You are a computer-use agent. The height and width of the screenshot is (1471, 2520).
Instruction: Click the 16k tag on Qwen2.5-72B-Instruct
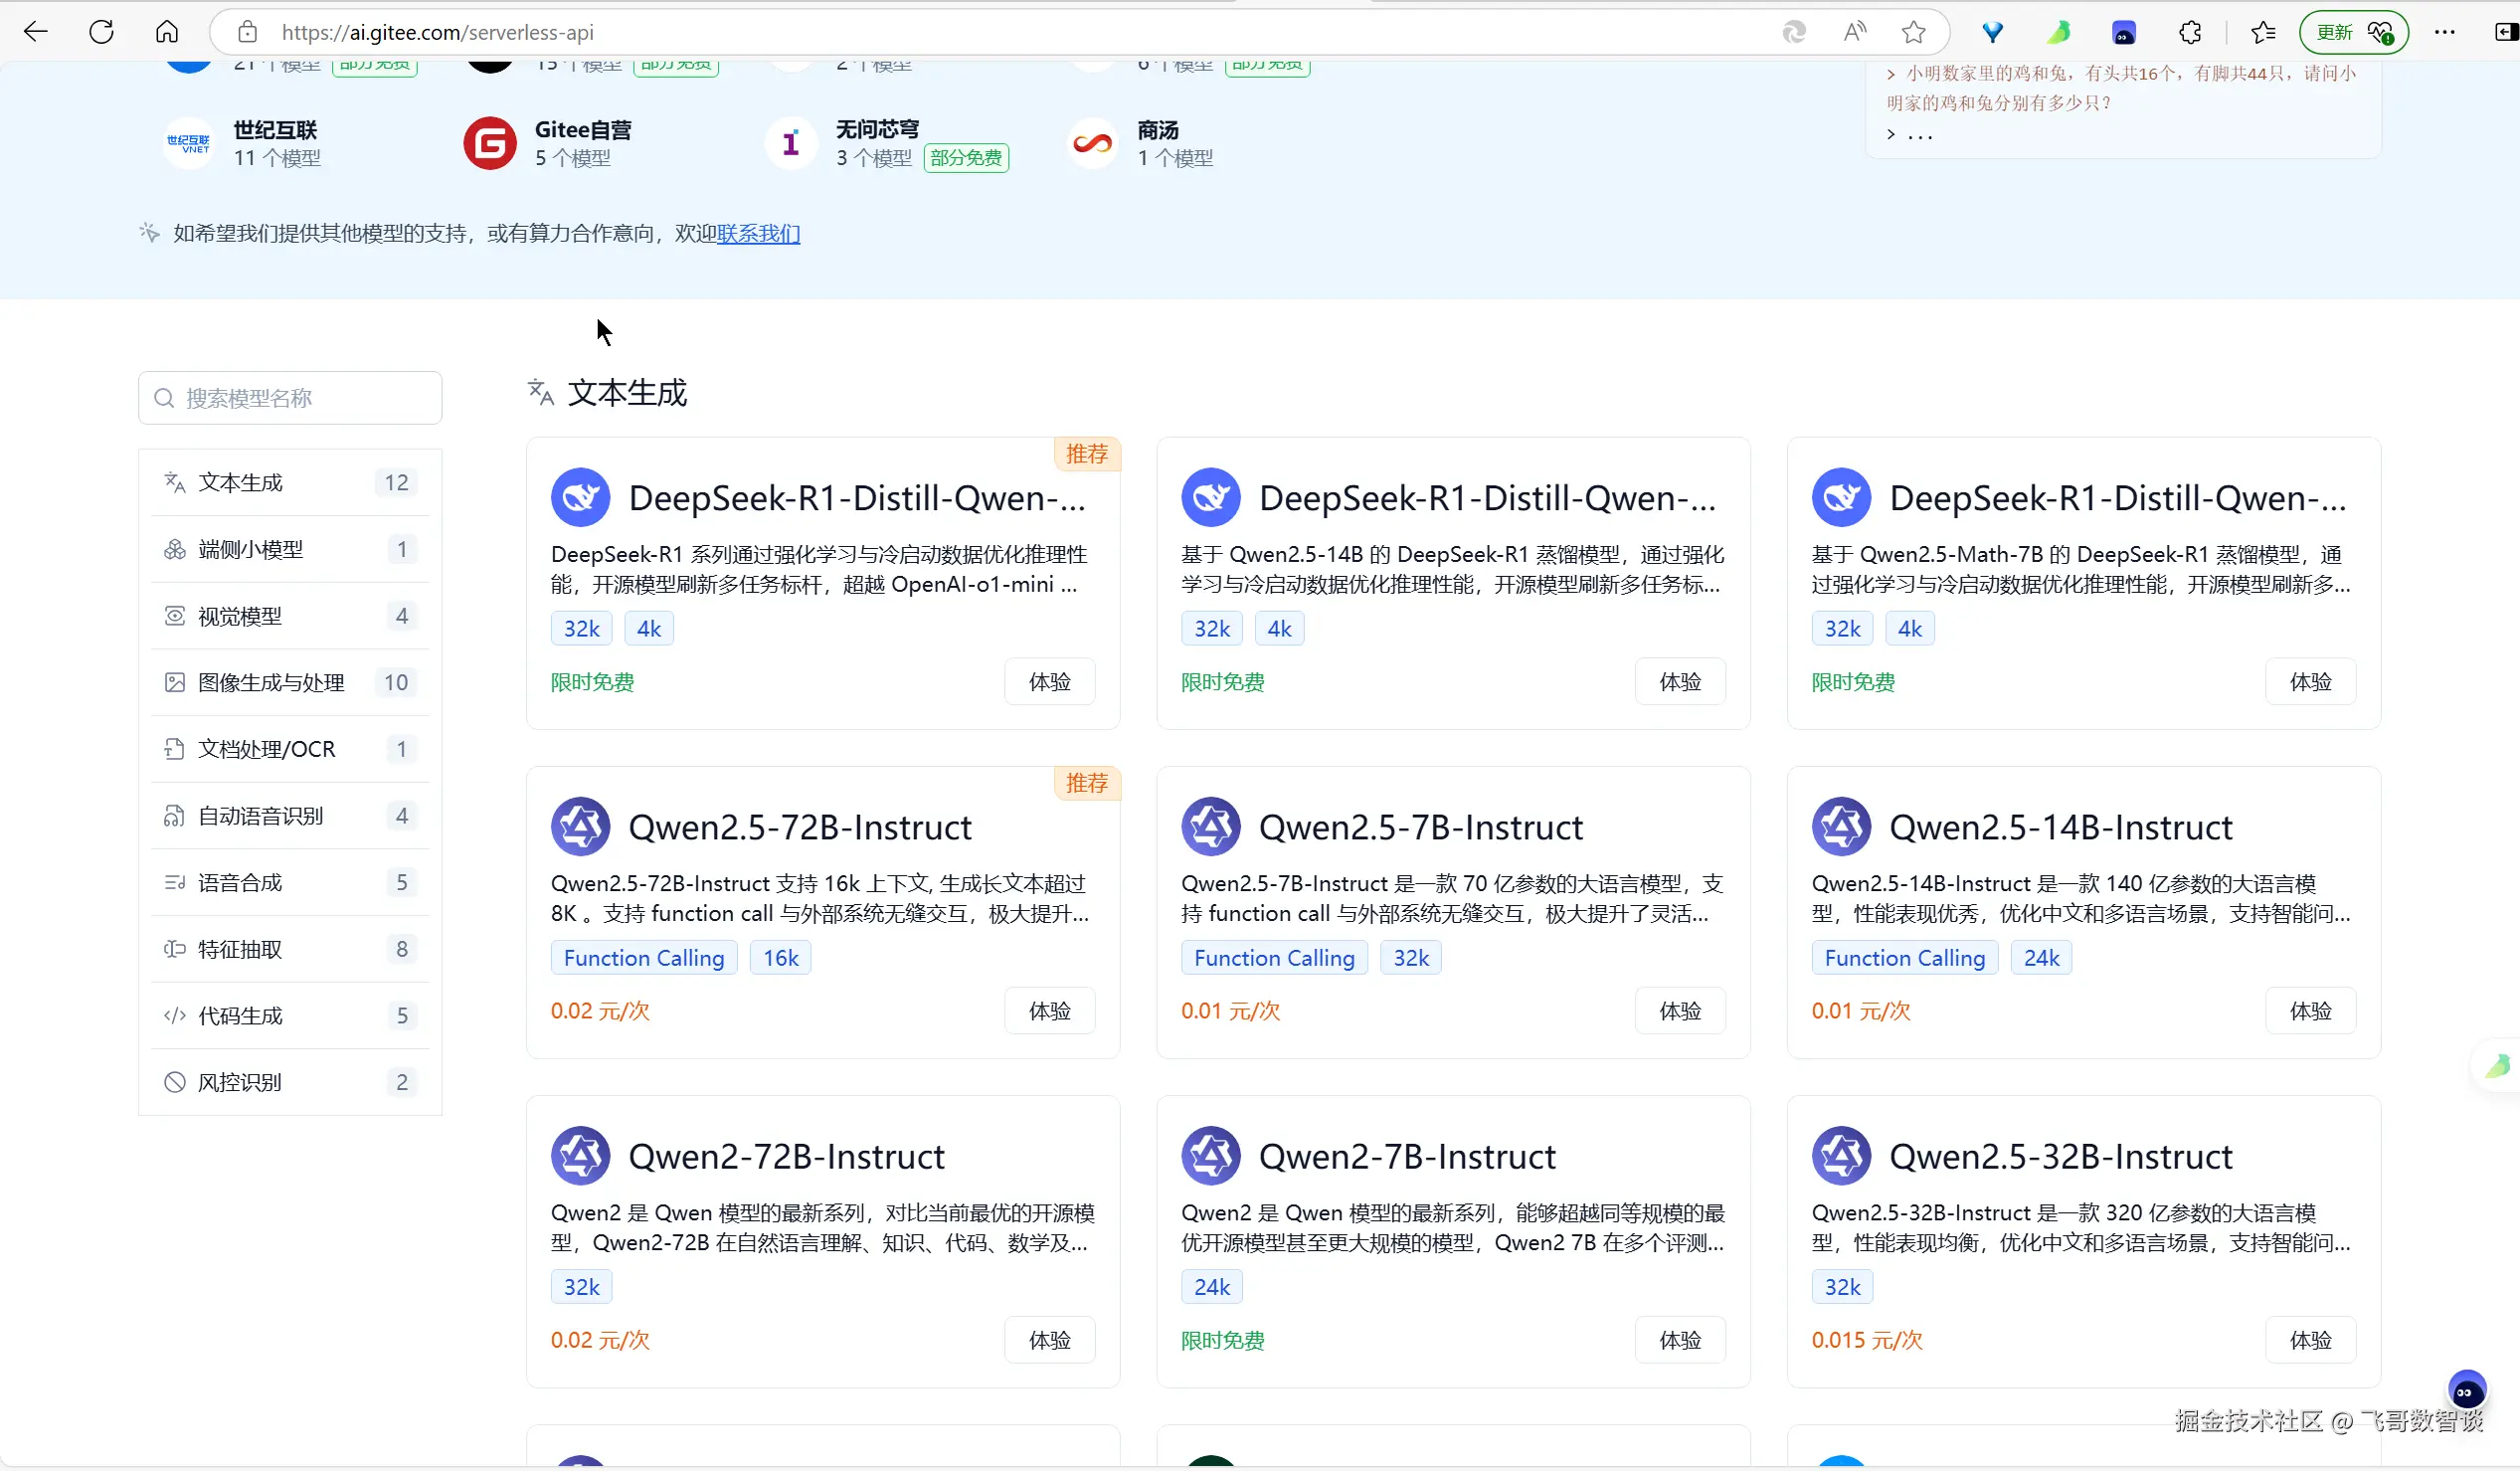tap(781, 958)
